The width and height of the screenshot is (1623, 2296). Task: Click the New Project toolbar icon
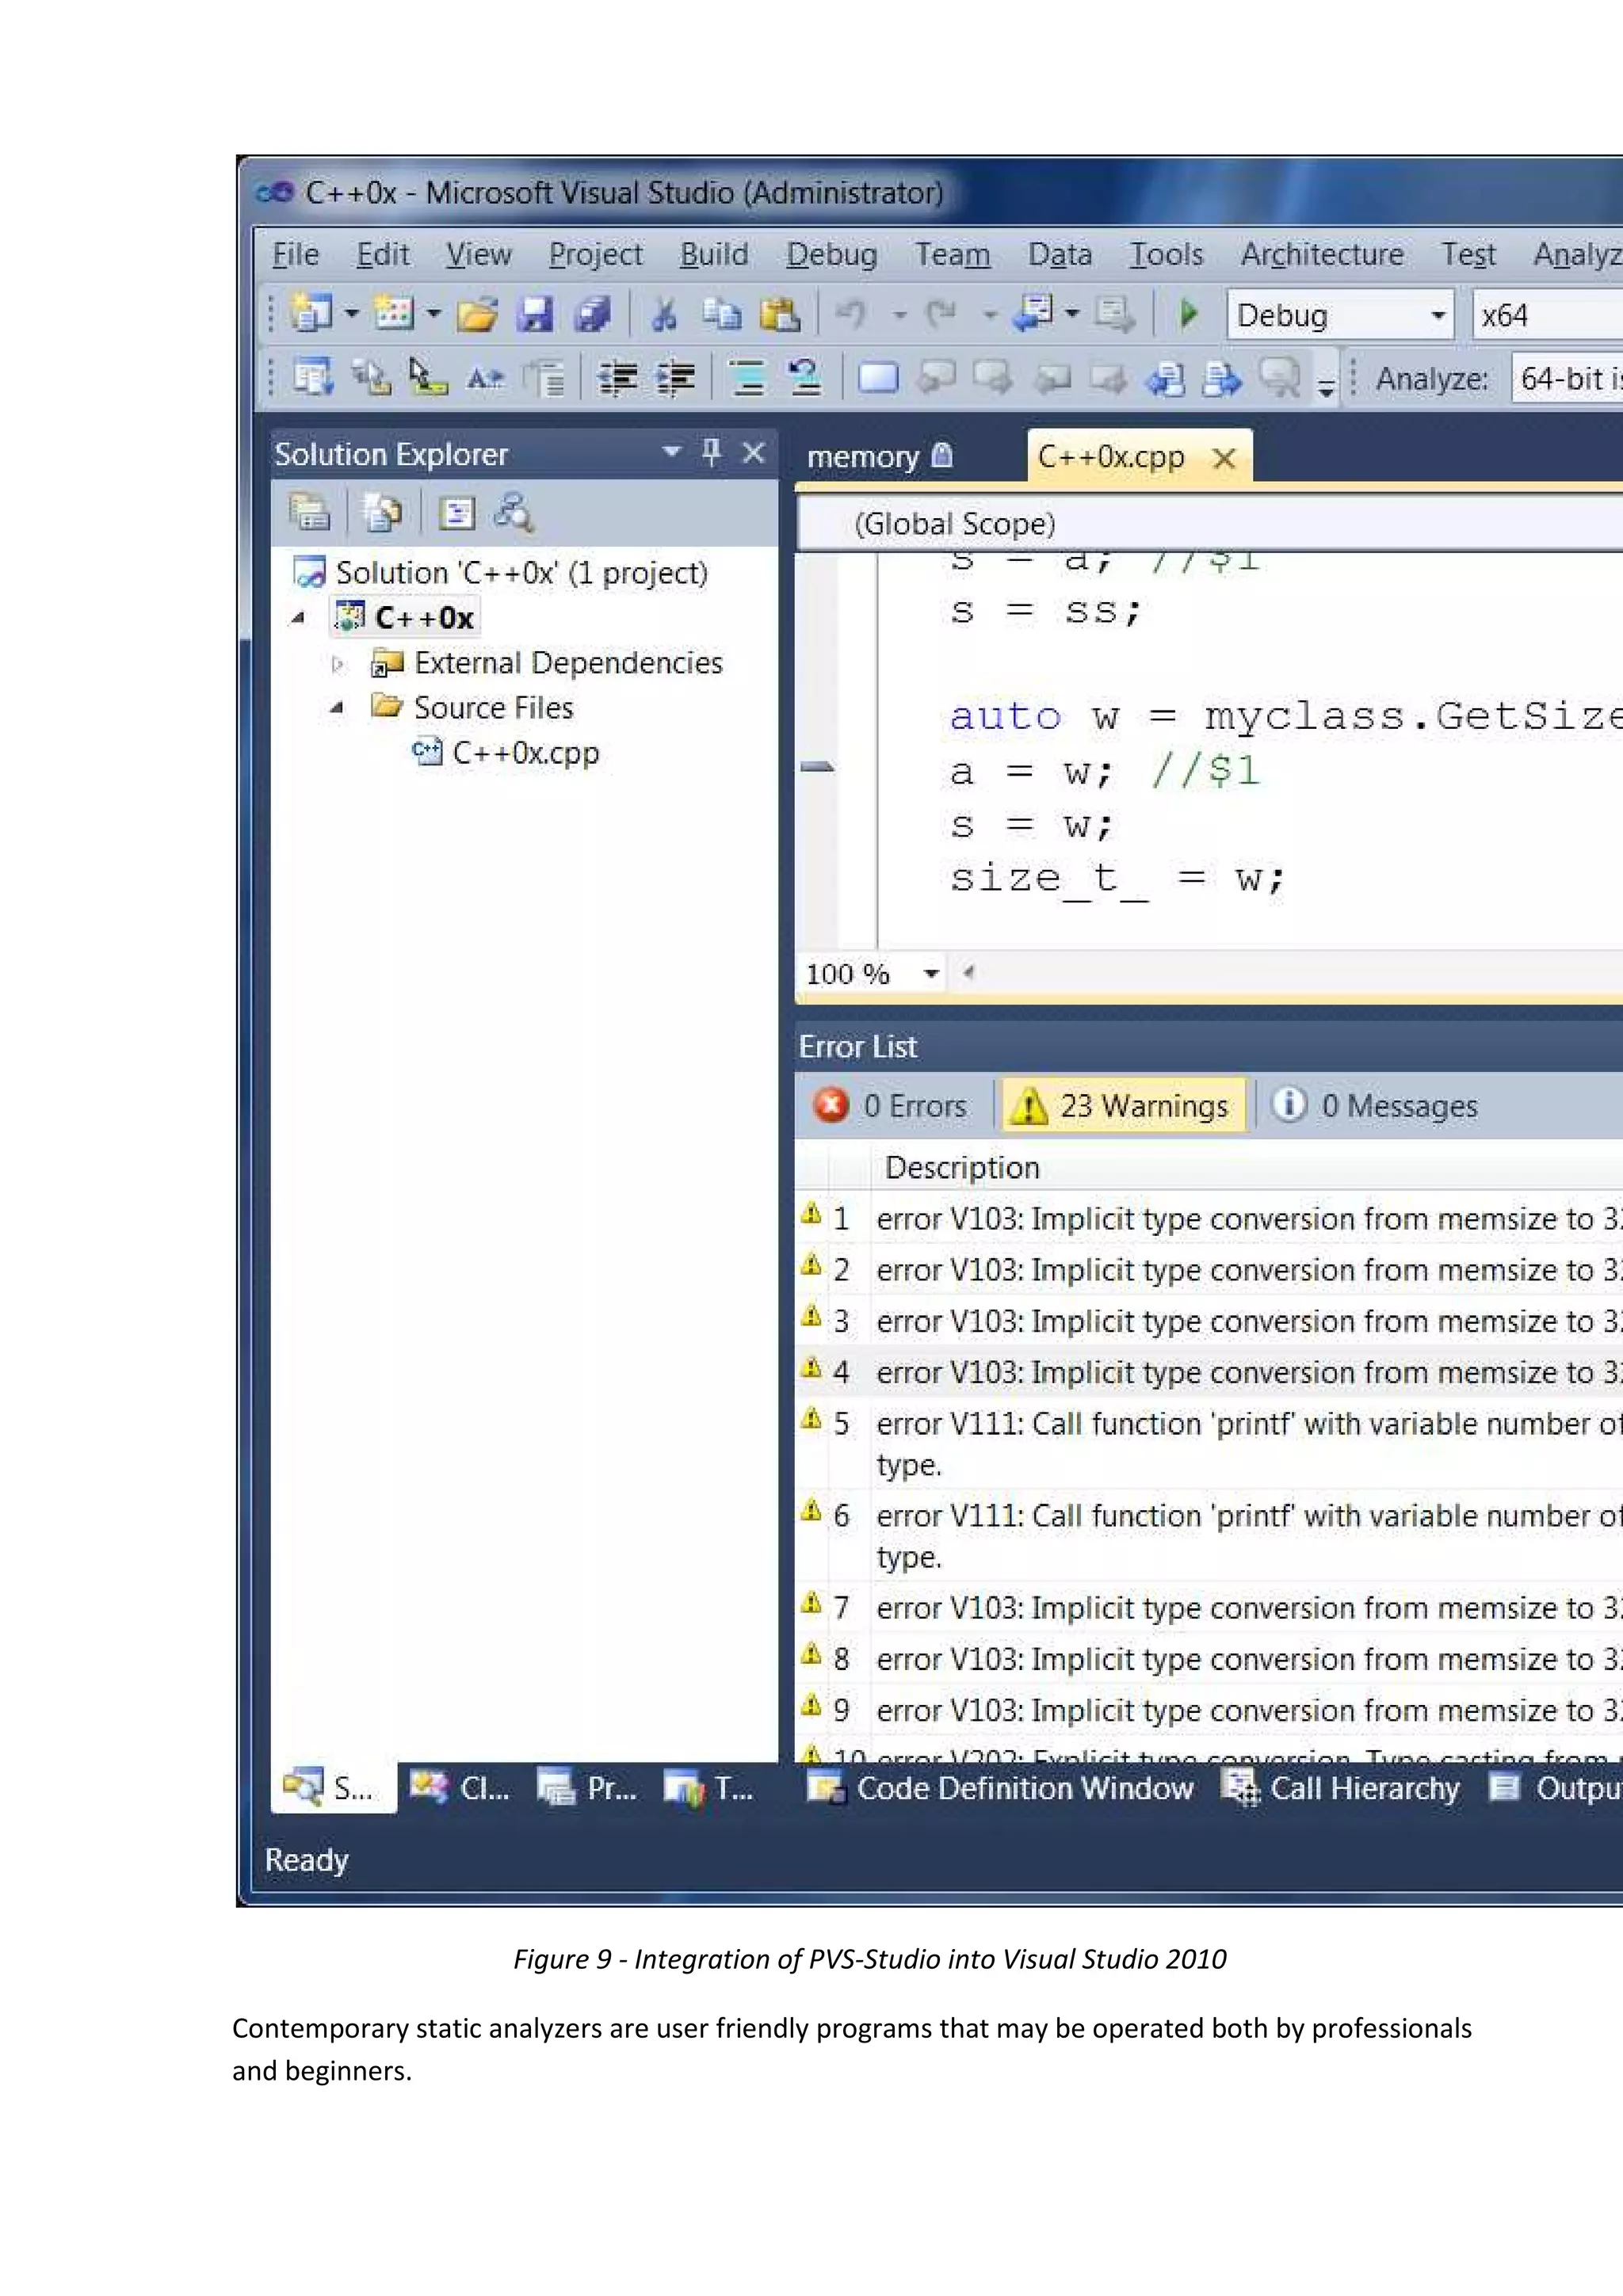point(311,314)
